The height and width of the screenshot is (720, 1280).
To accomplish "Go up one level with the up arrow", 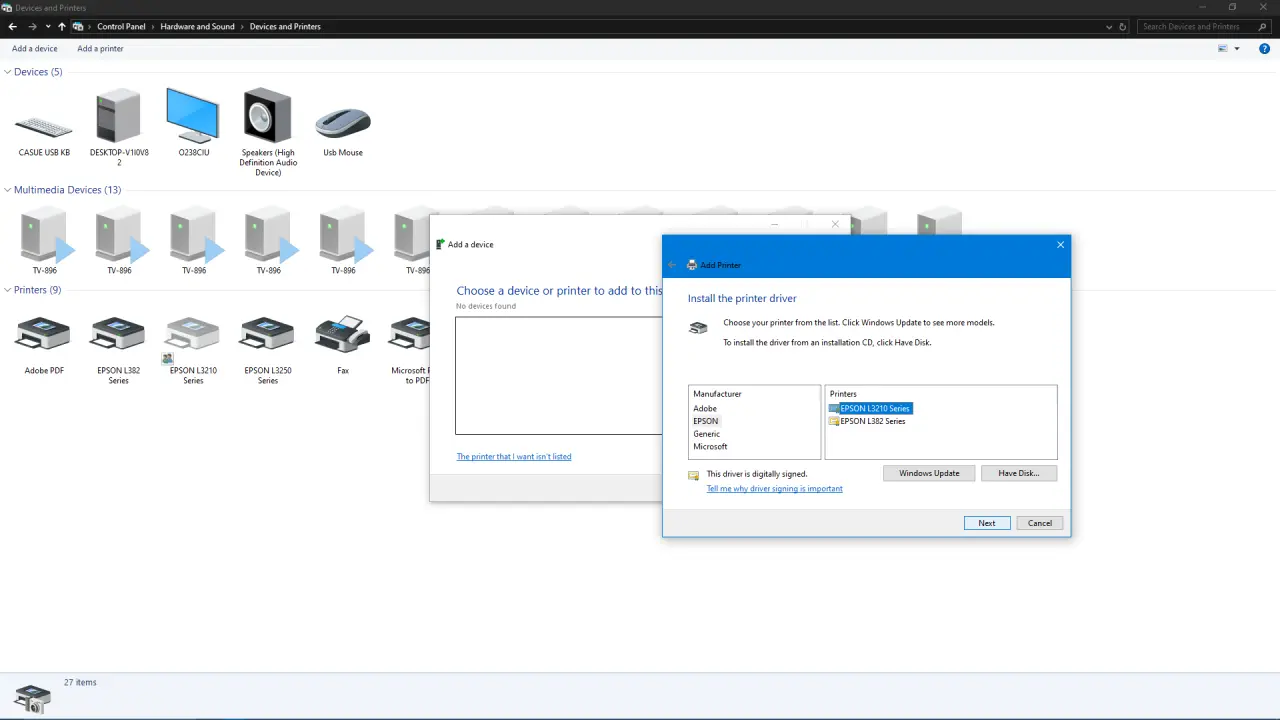I will (62, 27).
